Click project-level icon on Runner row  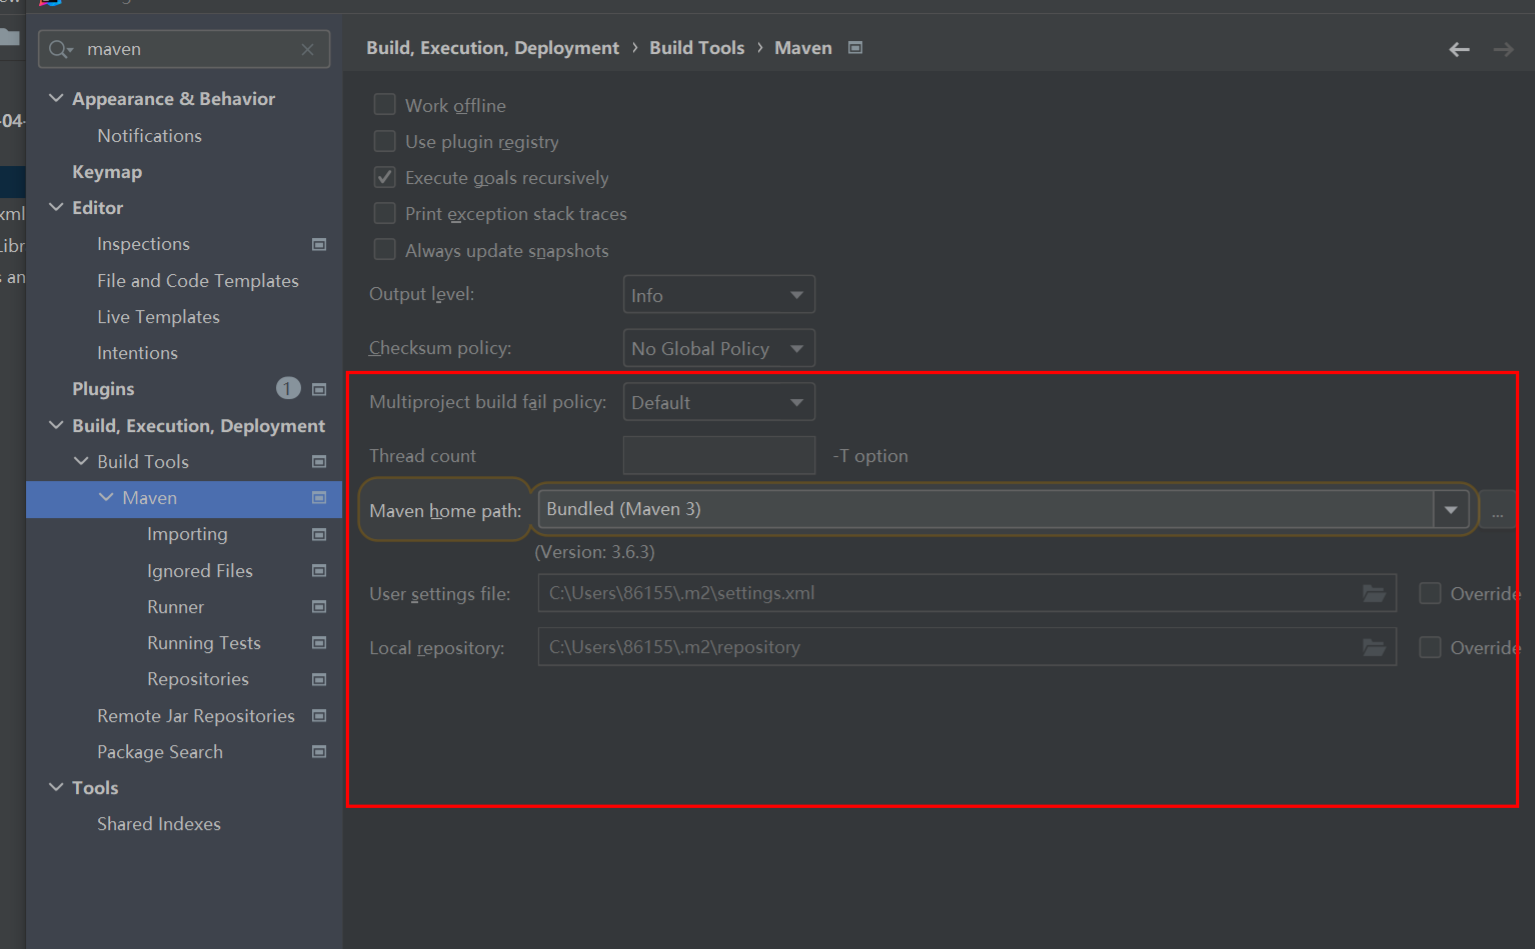[x=319, y=606]
